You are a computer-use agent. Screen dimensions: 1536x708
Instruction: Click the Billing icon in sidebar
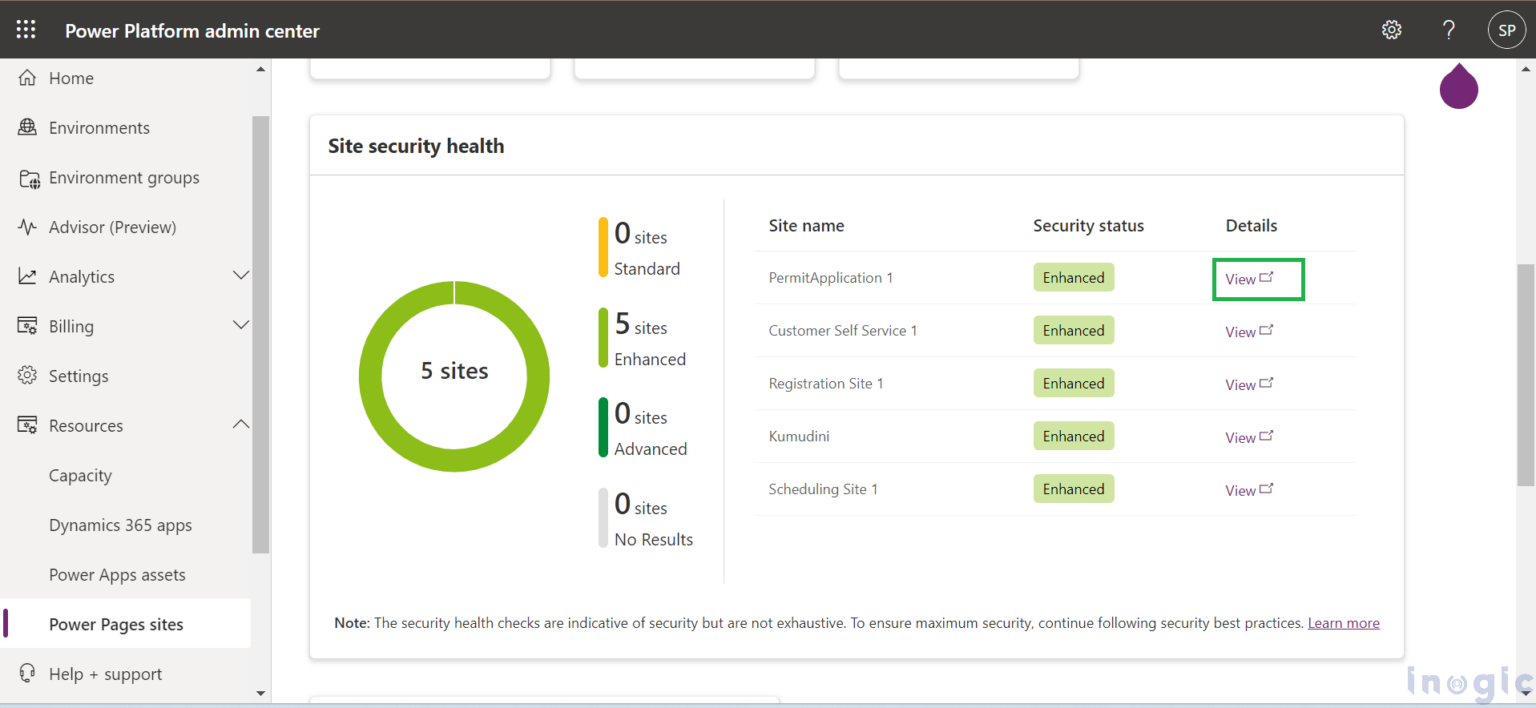[28, 326]
